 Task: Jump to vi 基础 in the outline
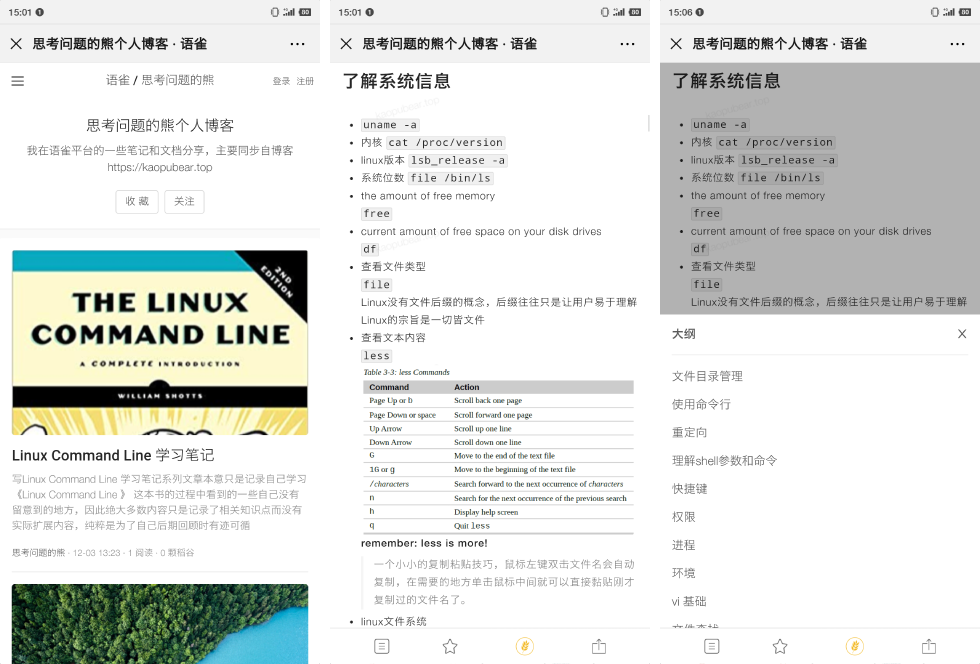tap(689, 601)
